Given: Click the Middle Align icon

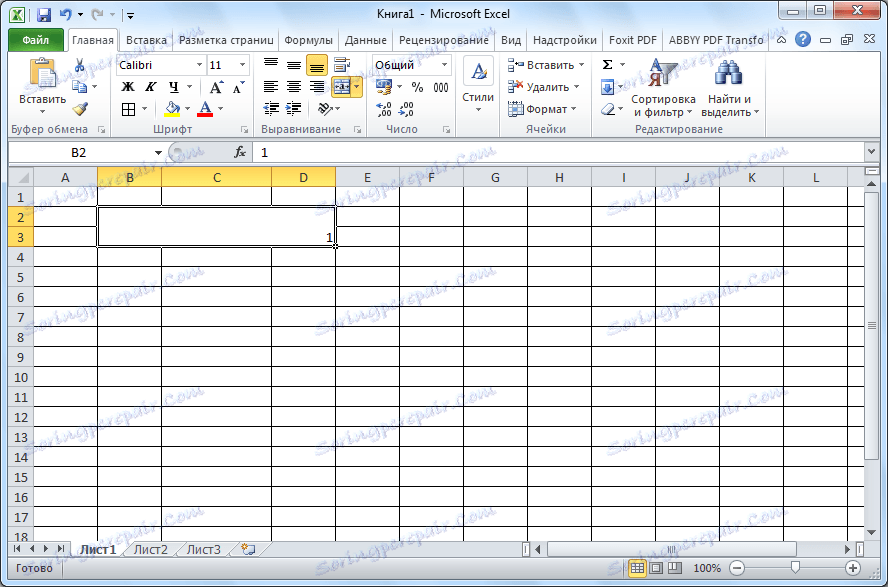Looking at the screenshot, I should coord(294,65).
